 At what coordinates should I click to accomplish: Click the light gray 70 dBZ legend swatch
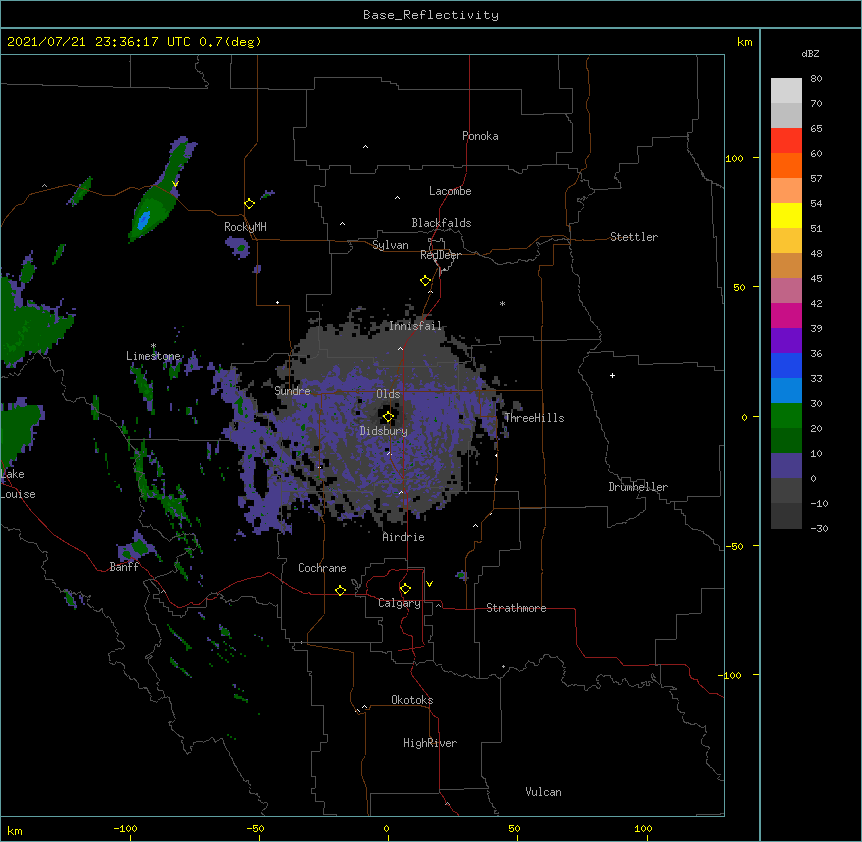[786, 91]
